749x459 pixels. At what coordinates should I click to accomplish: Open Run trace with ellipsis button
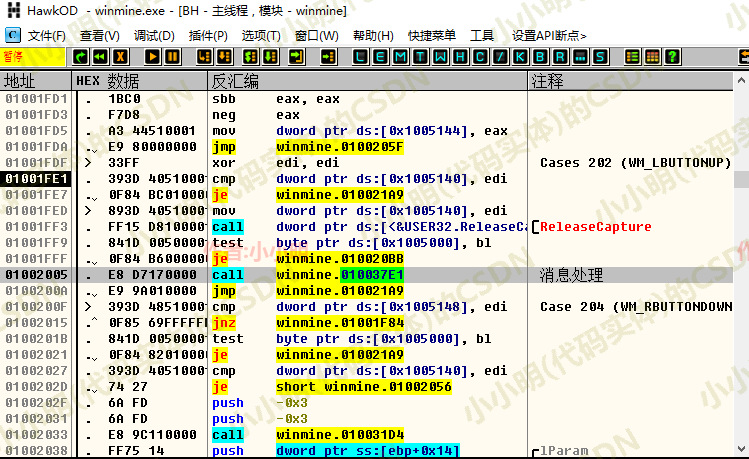[x=580, y=57]
